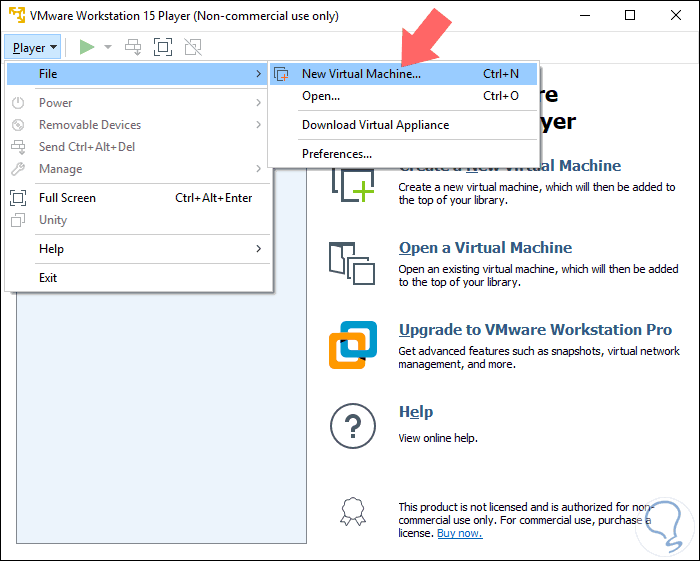
Task: Click the Unity icon in menu
Action: 18,220
